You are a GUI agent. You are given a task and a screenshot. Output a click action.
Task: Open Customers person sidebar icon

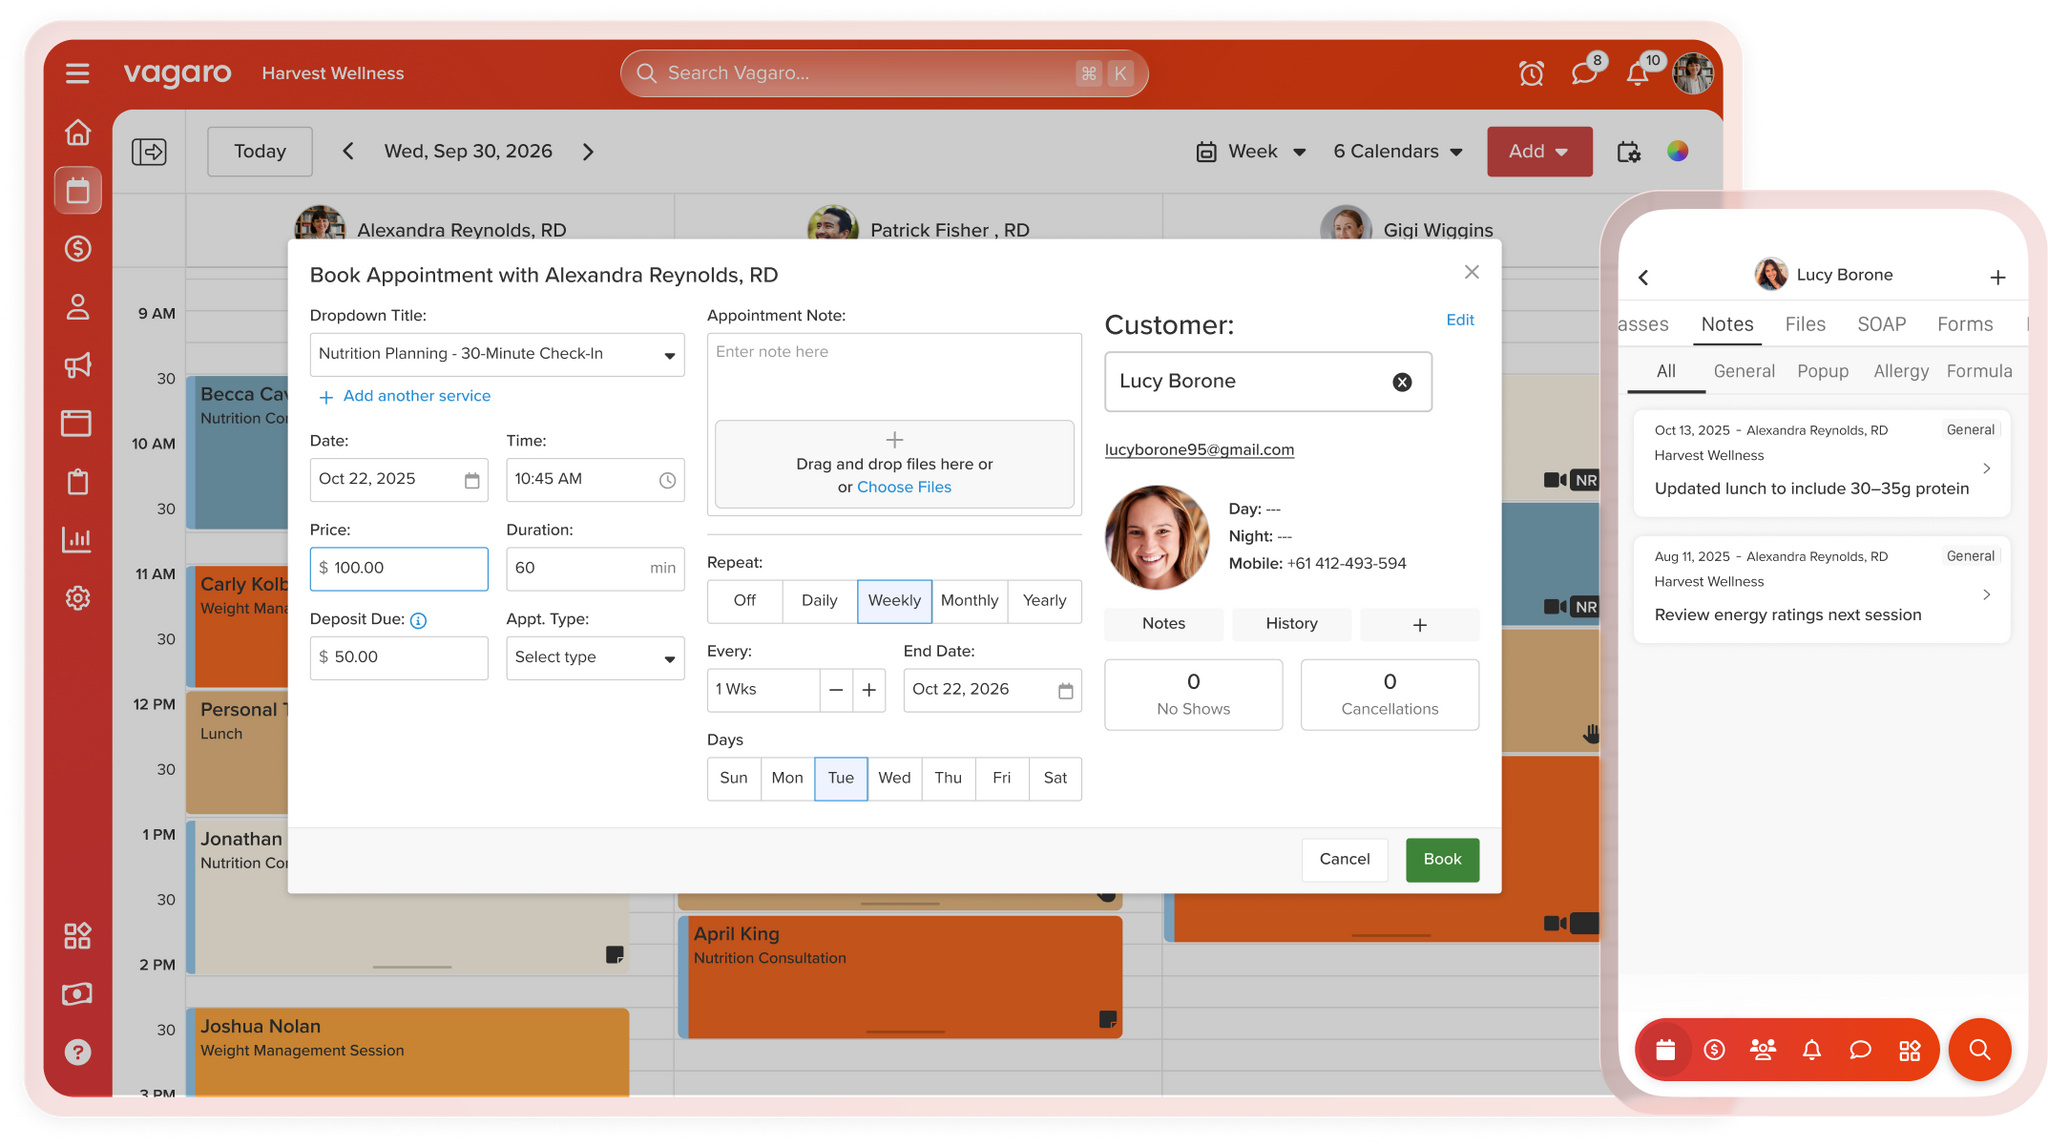[x=78, y=307]
